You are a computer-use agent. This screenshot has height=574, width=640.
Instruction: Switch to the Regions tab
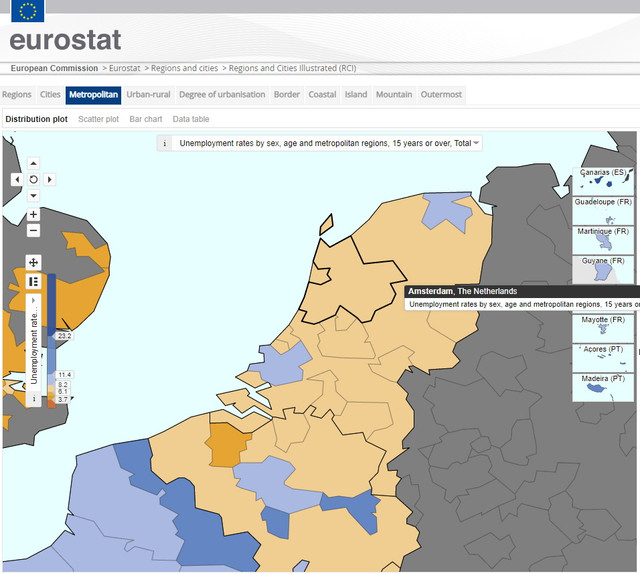tap(17, 95)
